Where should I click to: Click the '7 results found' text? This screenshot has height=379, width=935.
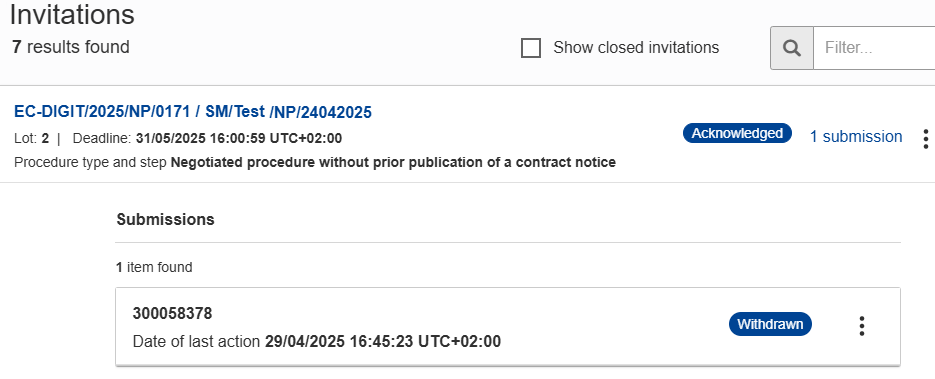70,46
